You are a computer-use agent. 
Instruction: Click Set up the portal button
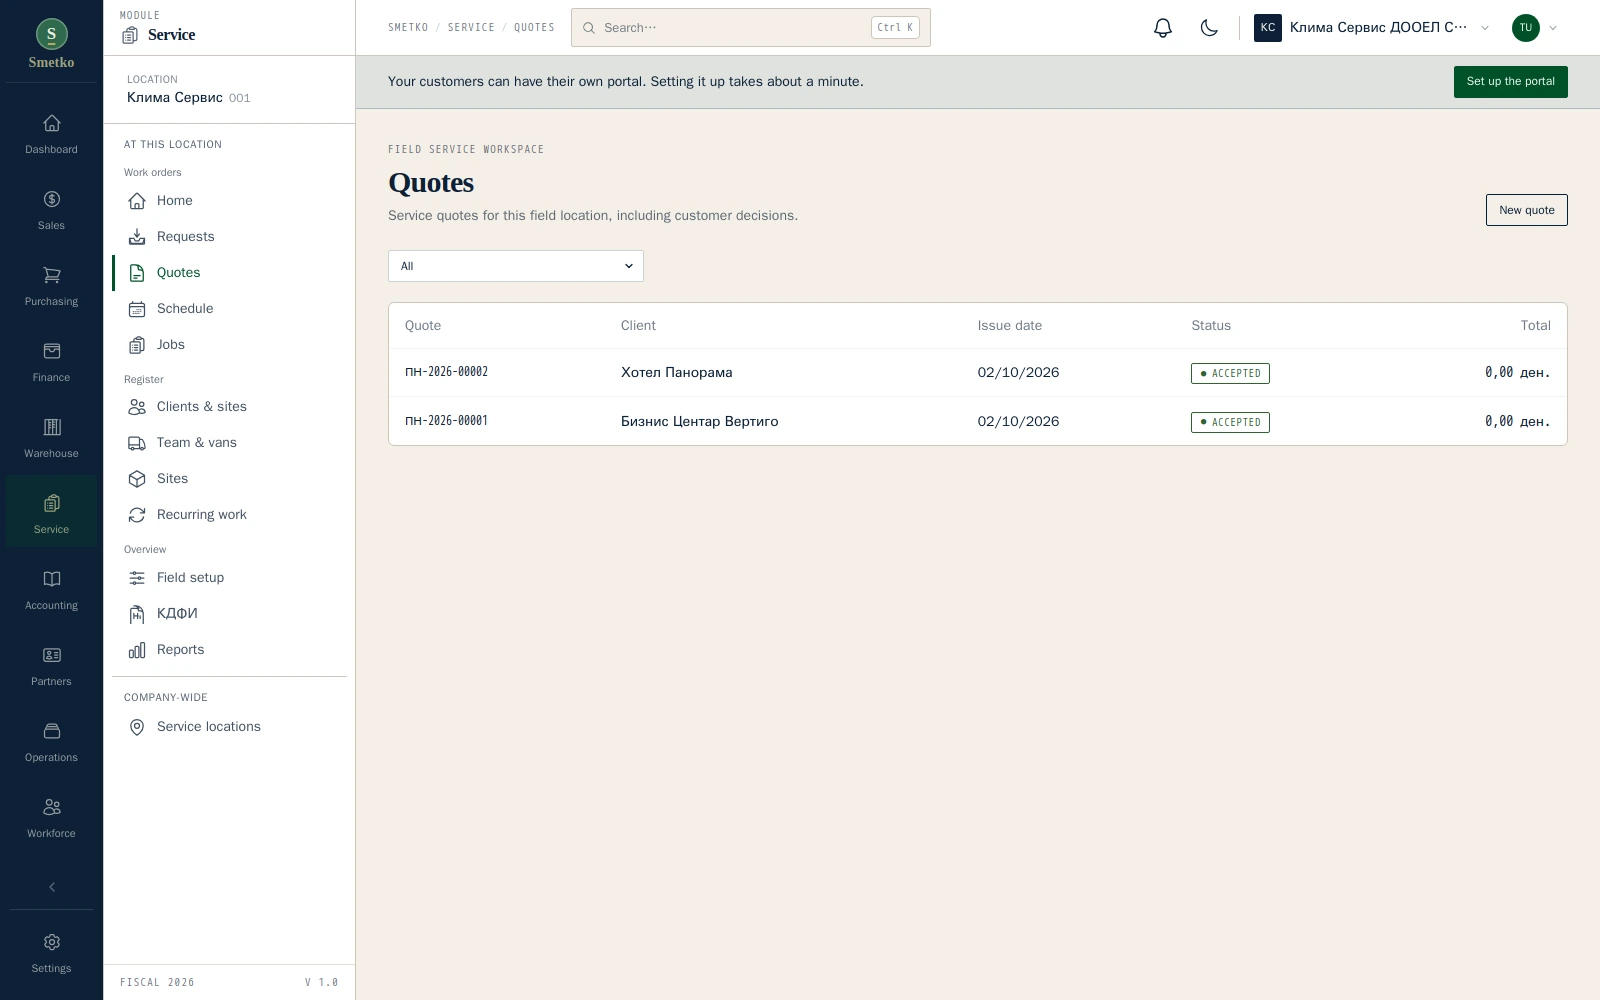tap(1510, 82)
